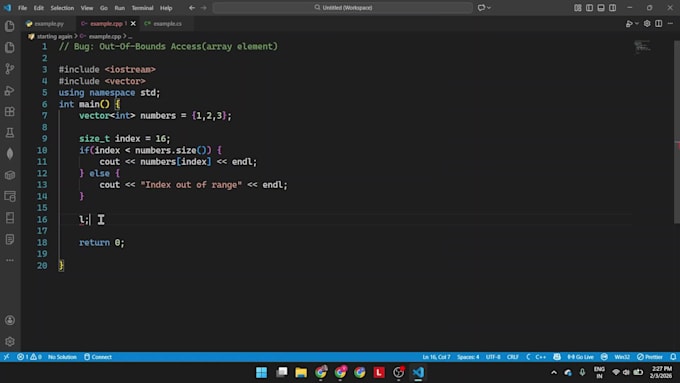Change indentation via Spaces: 4

[468, 357]
